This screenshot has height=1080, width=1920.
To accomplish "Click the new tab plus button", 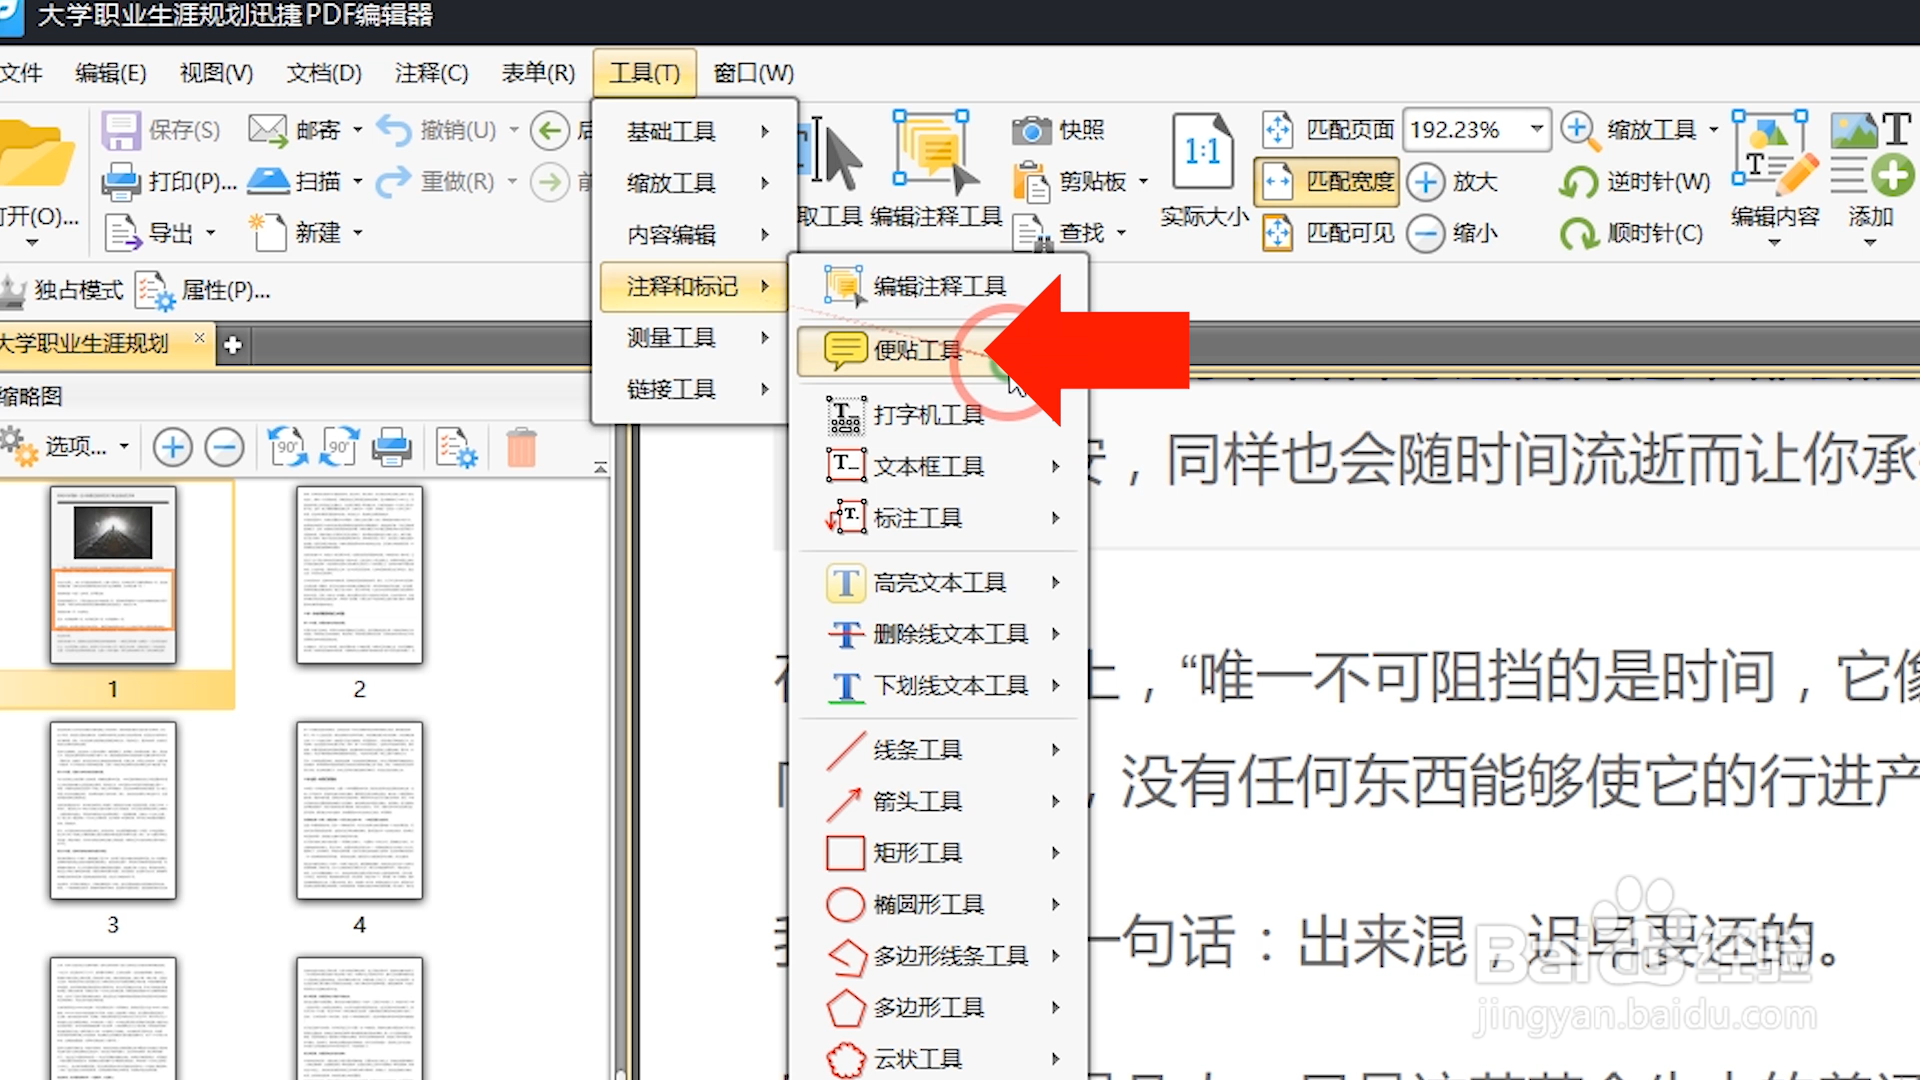I will (233, 345).
